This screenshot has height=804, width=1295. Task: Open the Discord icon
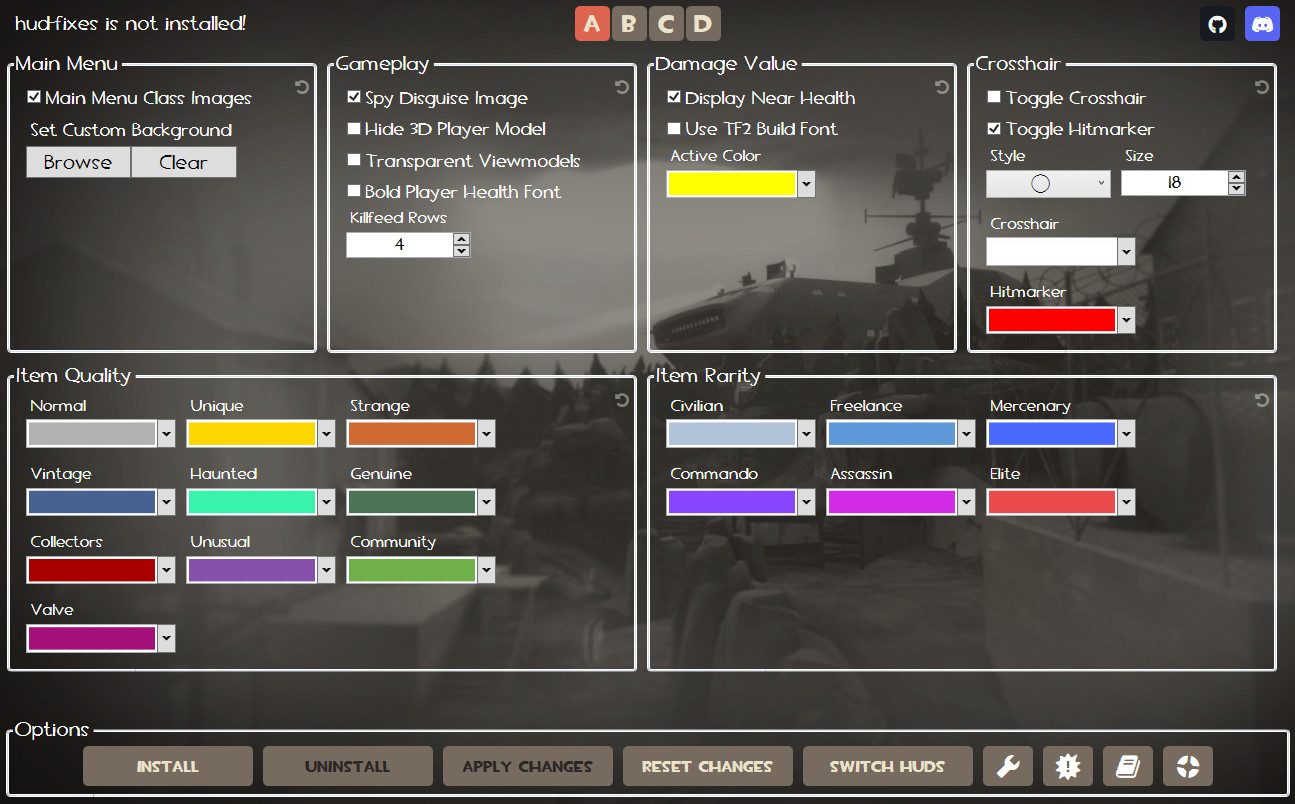[1262, 23]
